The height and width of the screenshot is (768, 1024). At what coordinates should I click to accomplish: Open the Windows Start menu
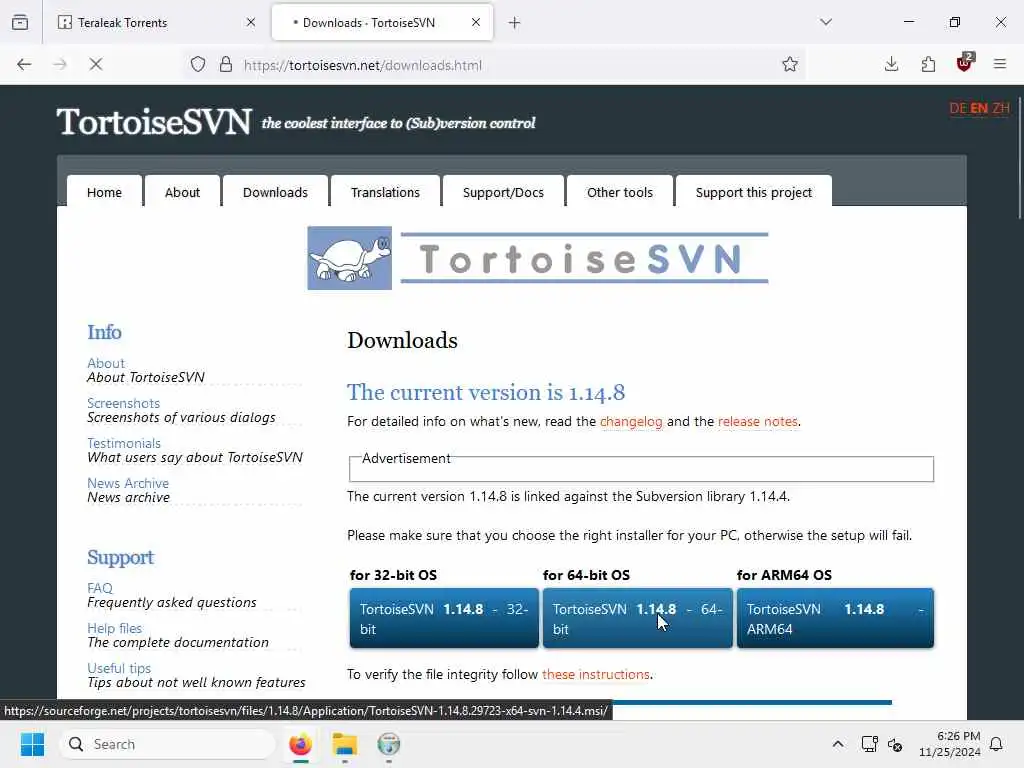(x=32, y=744)
